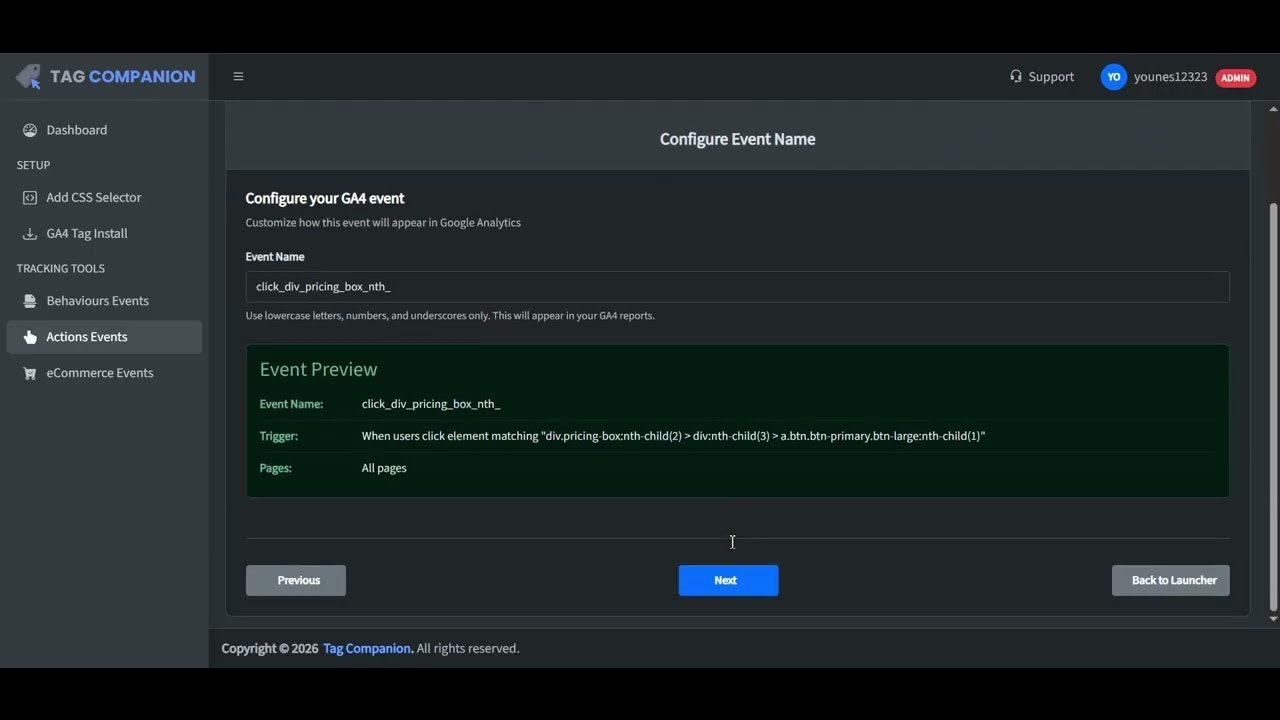
Task: Click the blue Next button
Action: (728, 580)
